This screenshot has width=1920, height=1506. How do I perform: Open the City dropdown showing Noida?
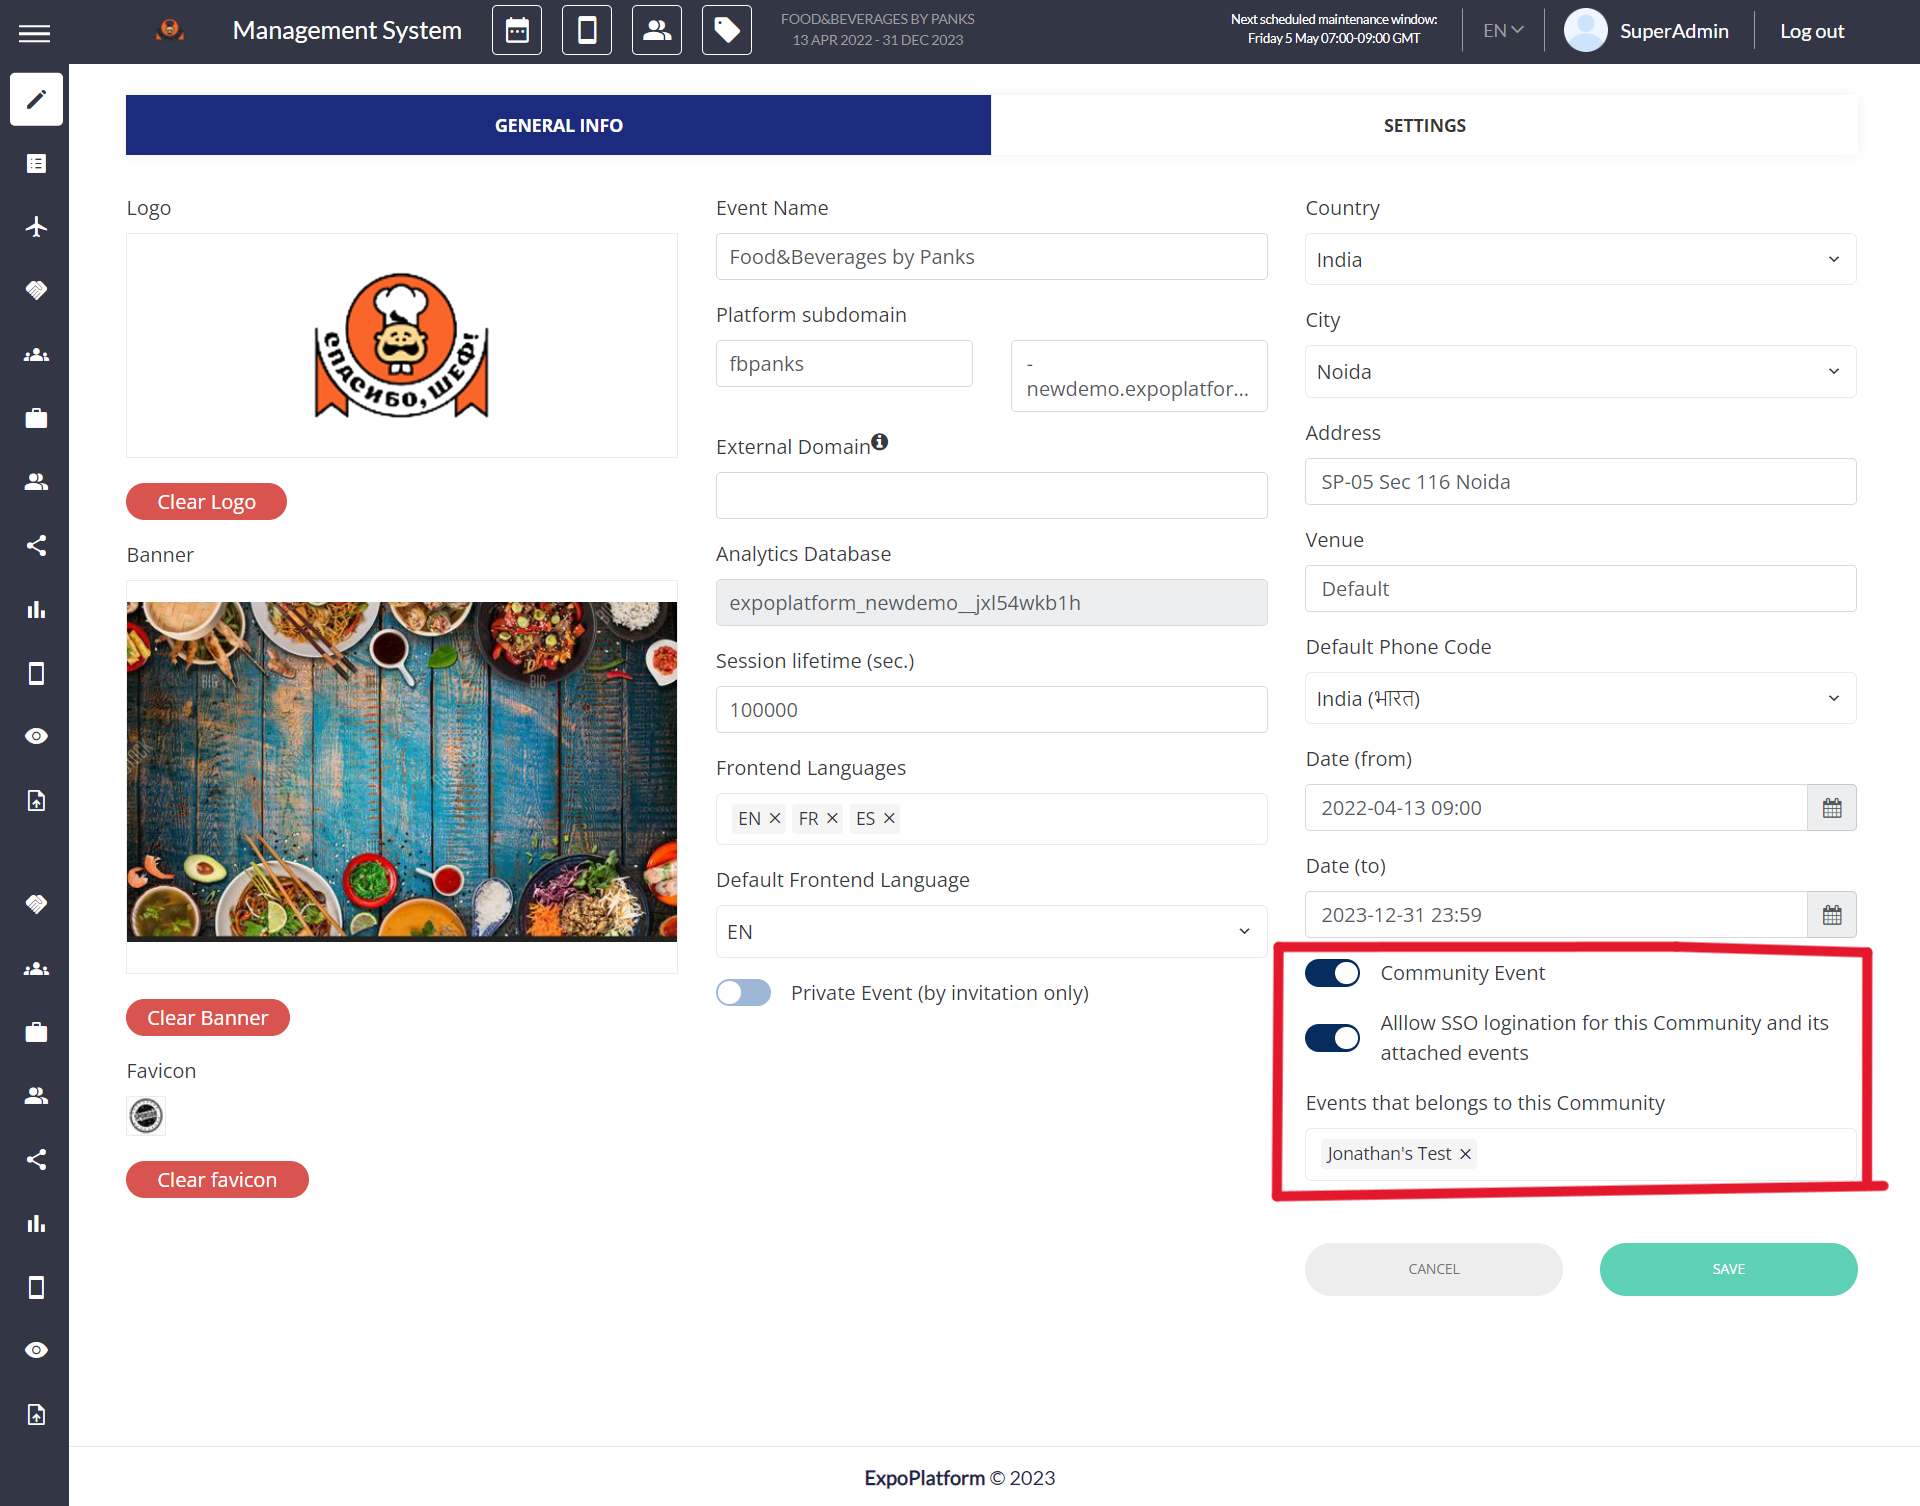click(1580, 371)
